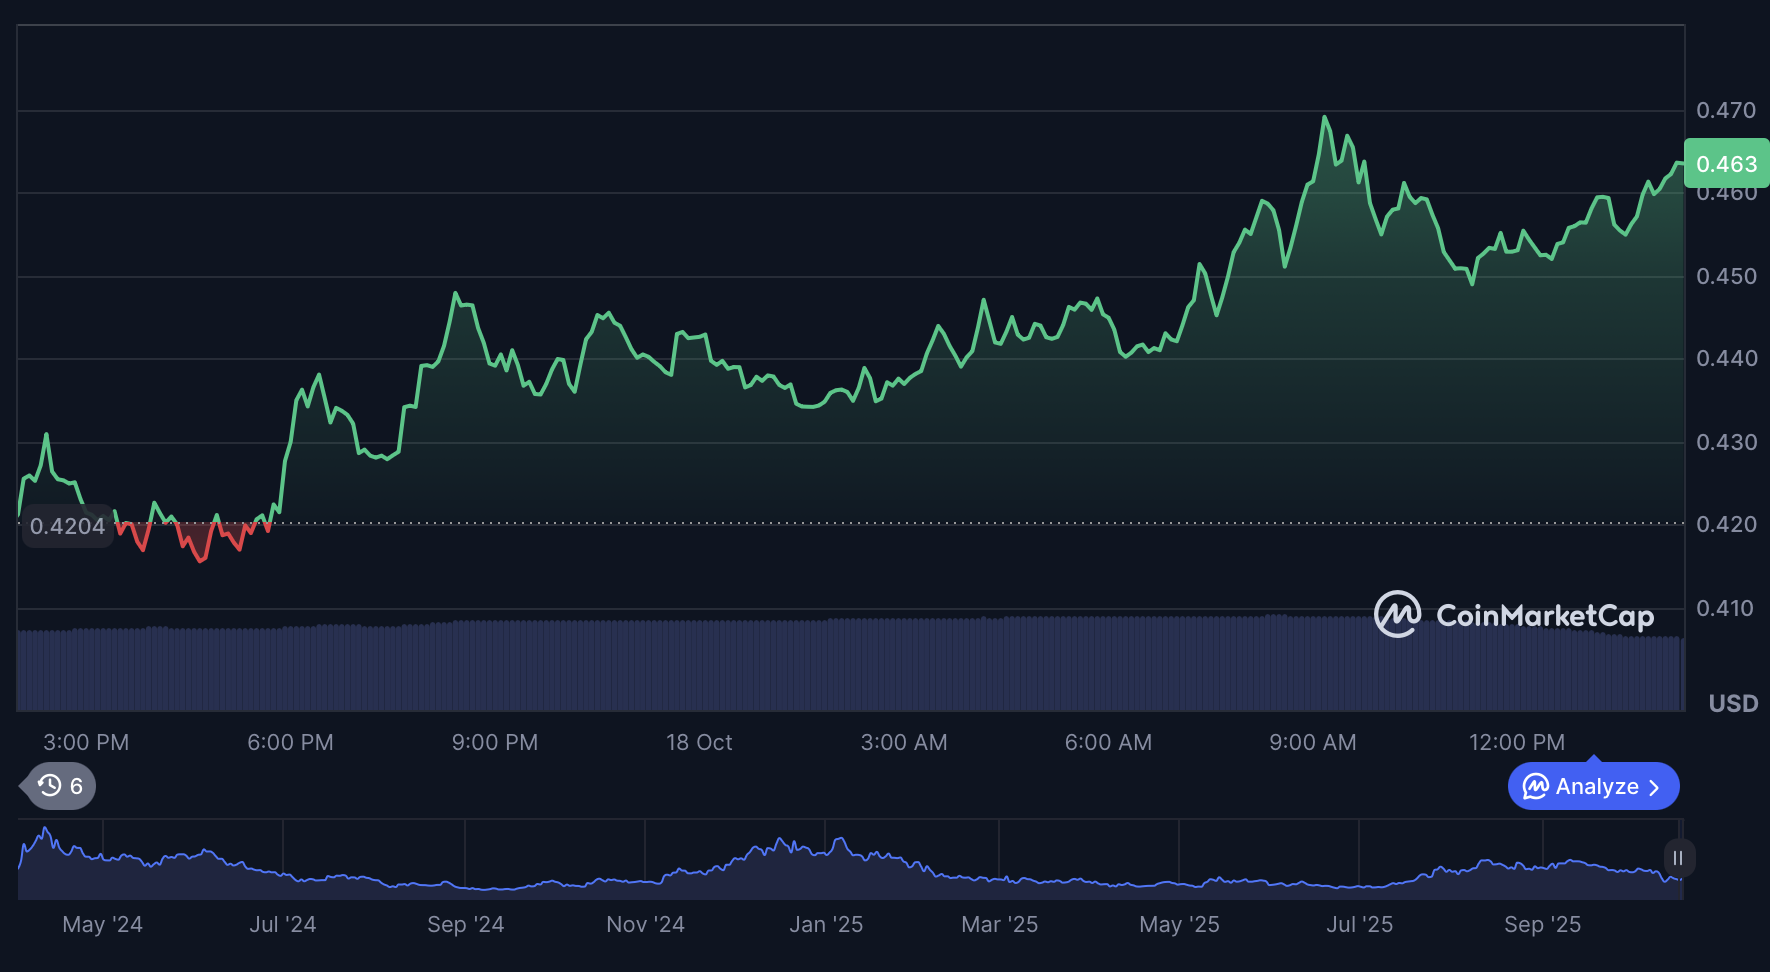
Task: Click the USD currency label
Action: point(1733,703)
